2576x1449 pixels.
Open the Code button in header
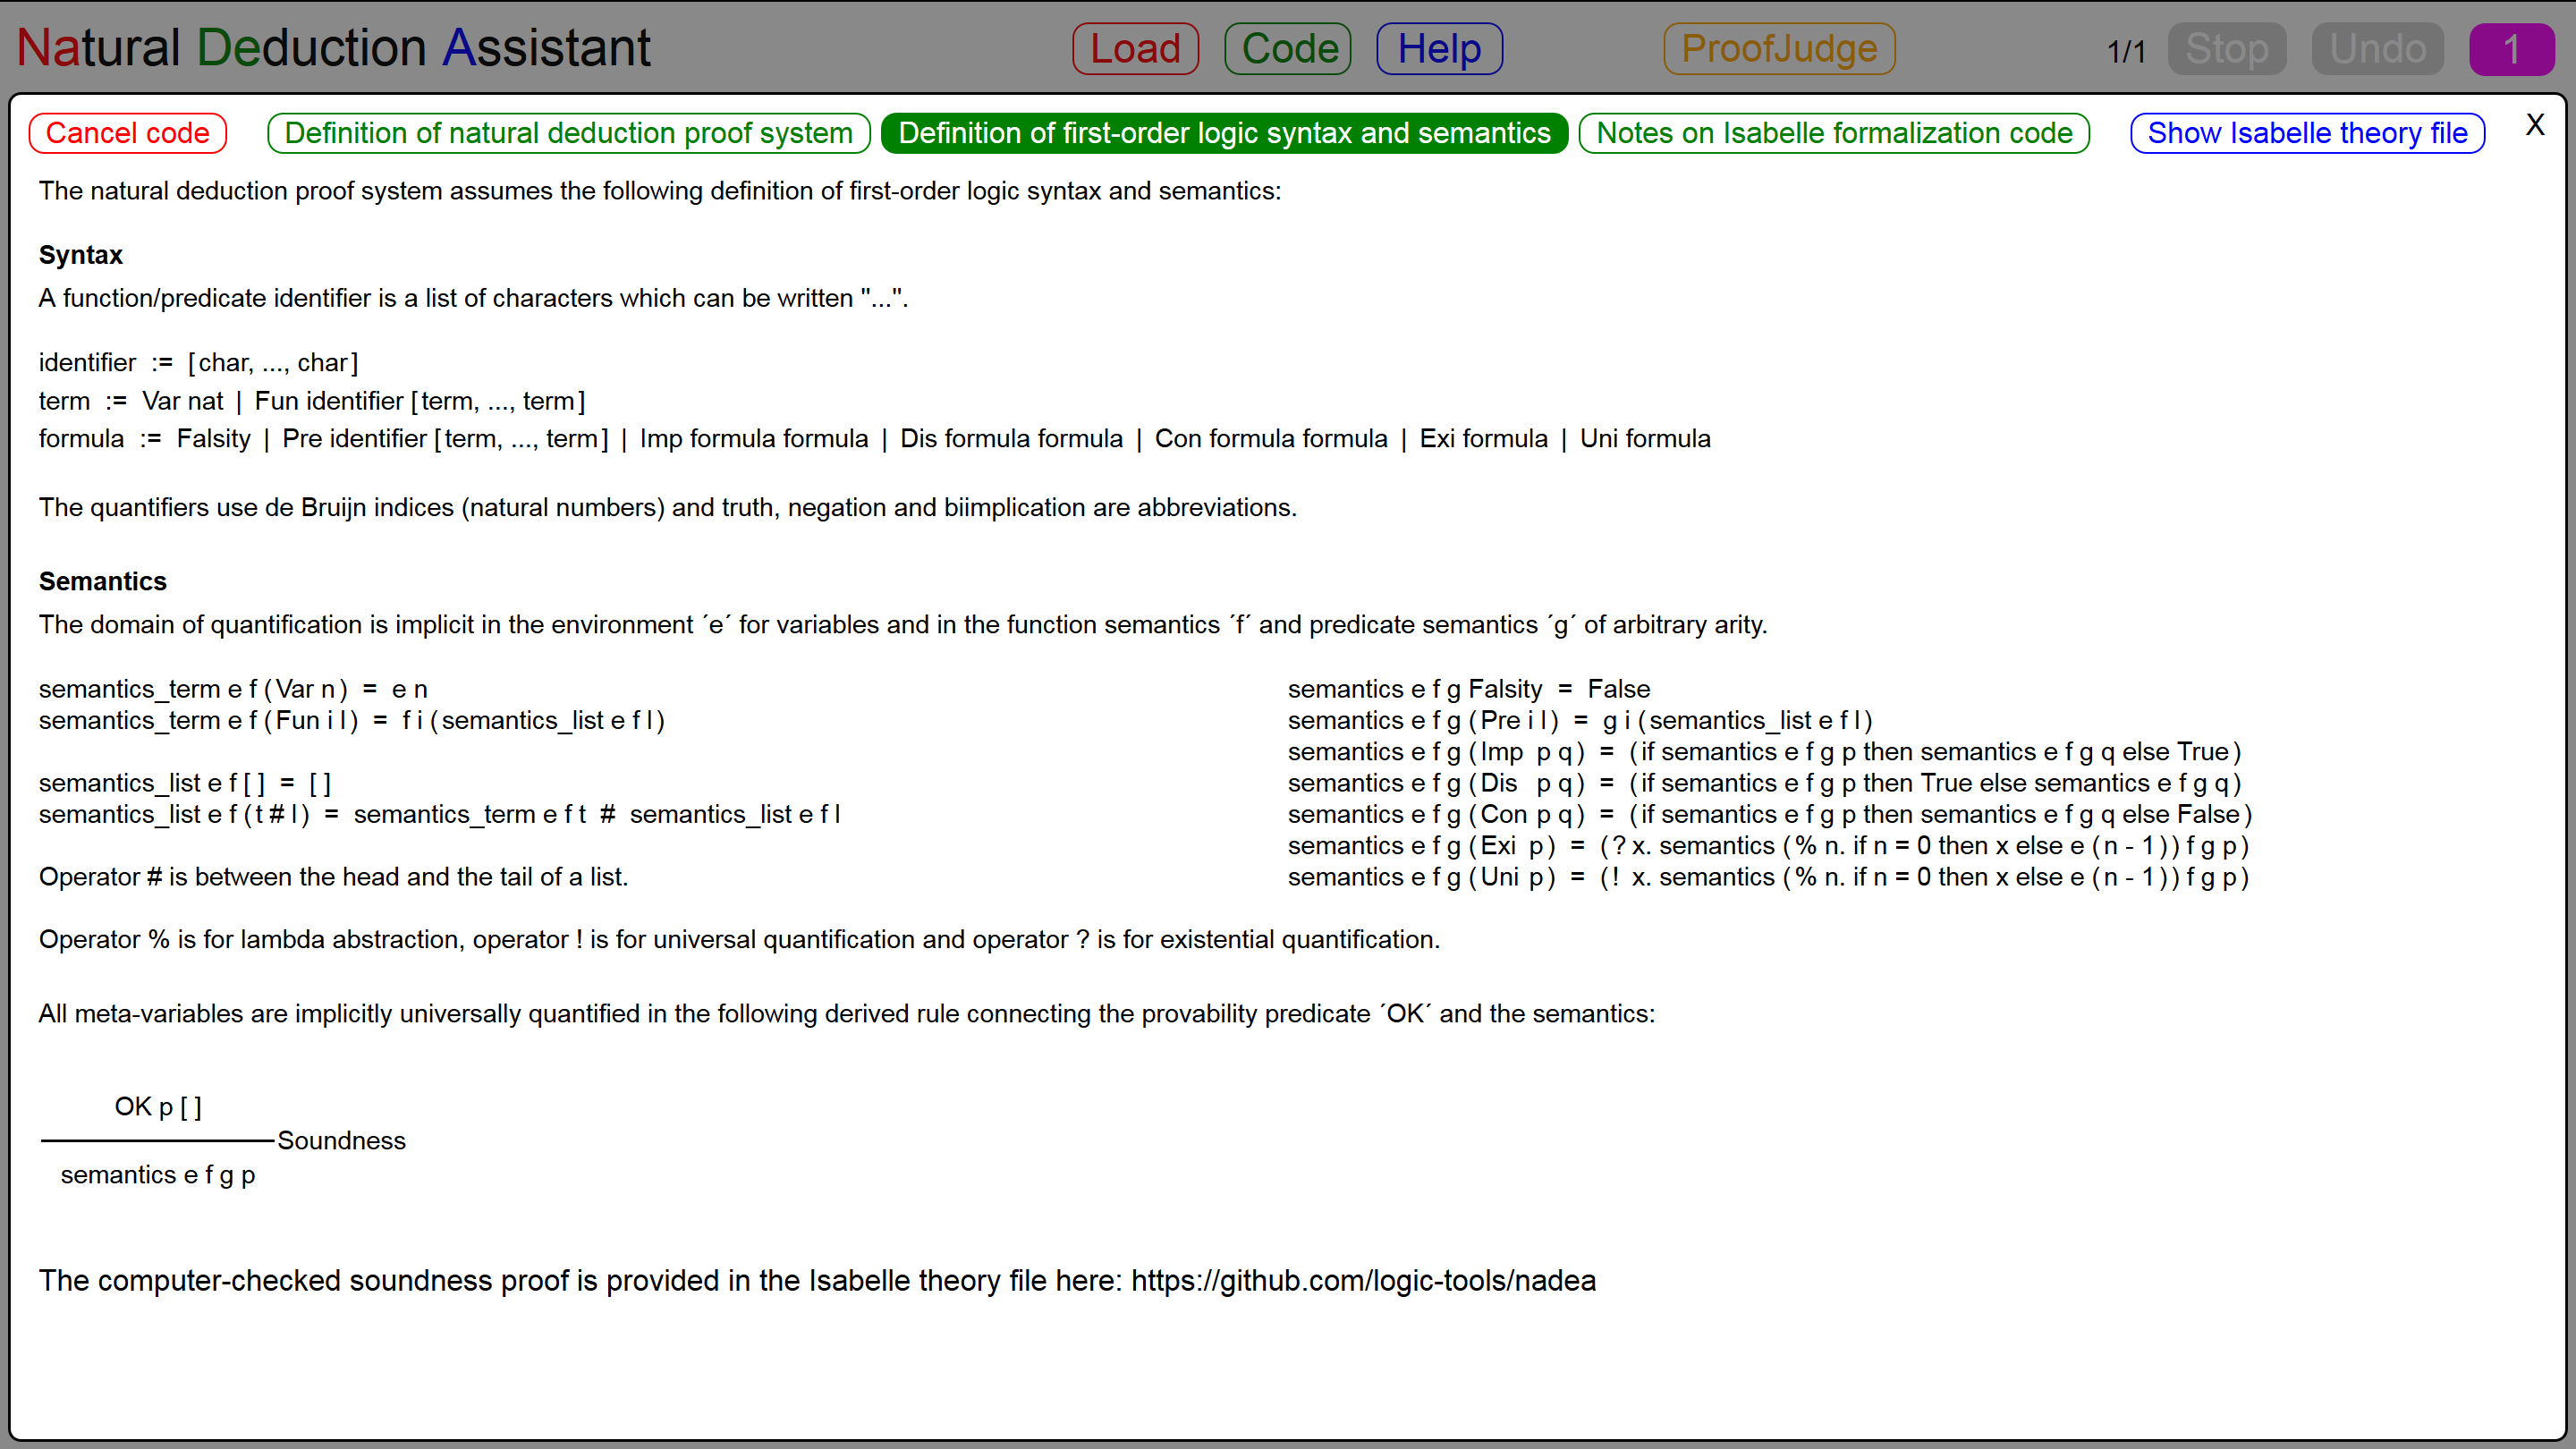pos(1288,49)
